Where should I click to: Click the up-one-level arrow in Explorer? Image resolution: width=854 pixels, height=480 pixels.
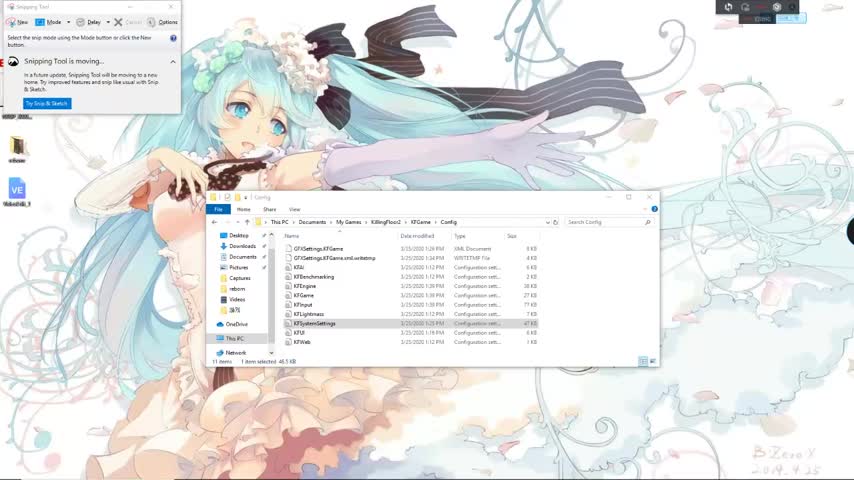247,222
